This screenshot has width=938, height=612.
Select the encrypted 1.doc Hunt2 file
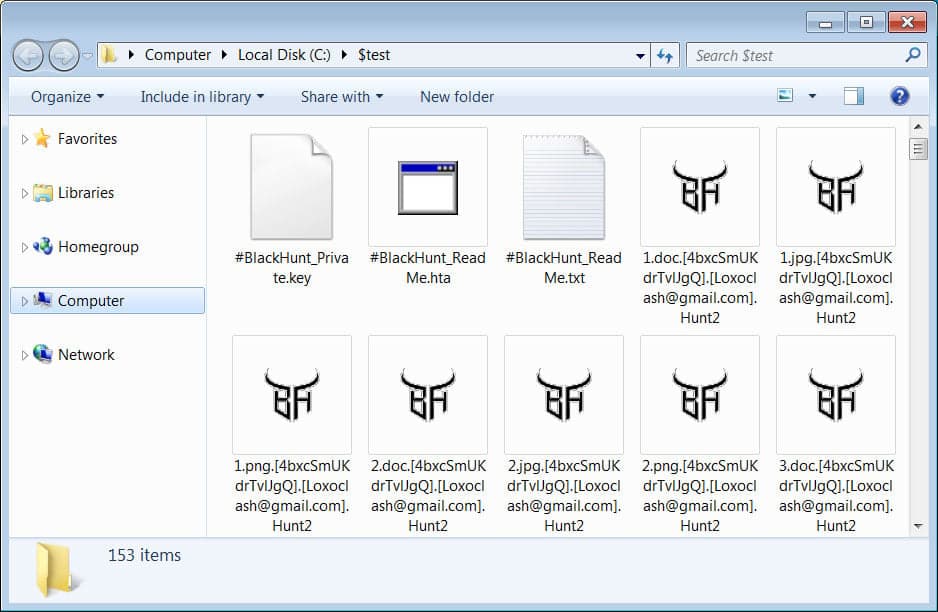click(x=699, y=187)
